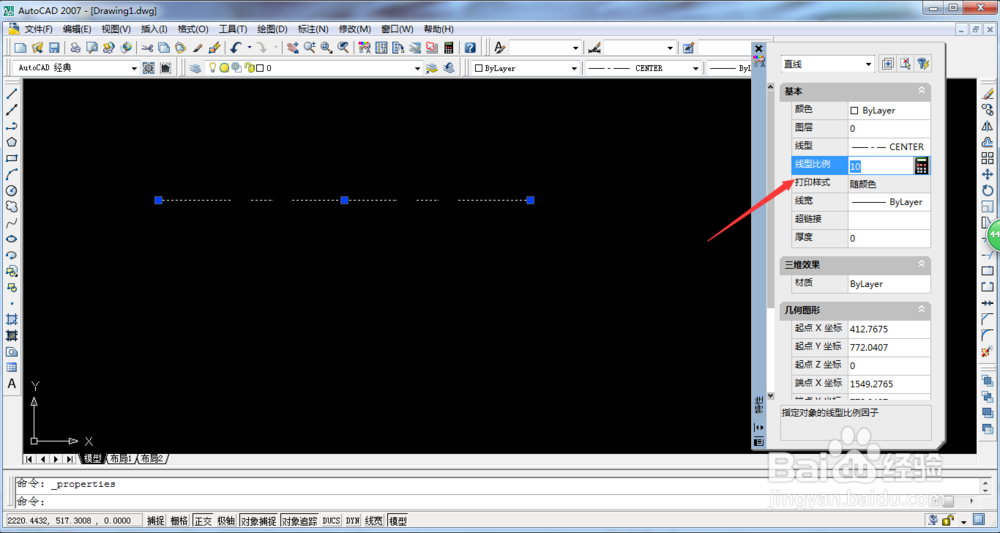Toggle 正交 ortho mode in status bar
The height and width of the screenshot is (533, 1000).
(203, 521)
